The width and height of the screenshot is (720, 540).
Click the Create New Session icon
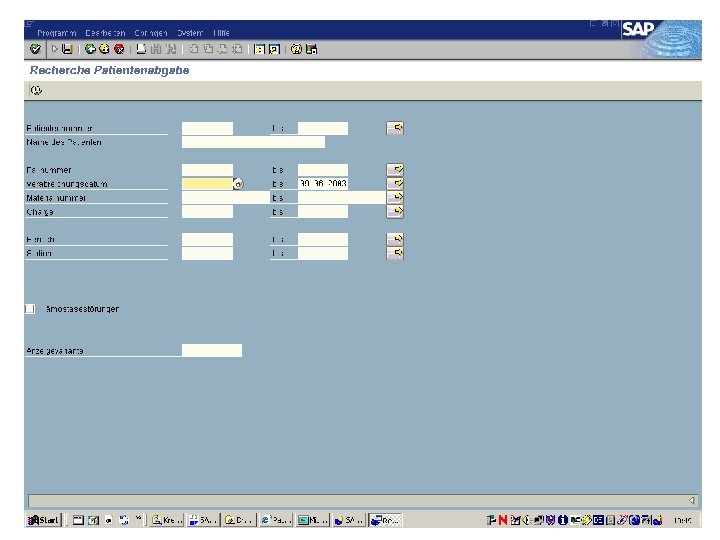[259, 49]
